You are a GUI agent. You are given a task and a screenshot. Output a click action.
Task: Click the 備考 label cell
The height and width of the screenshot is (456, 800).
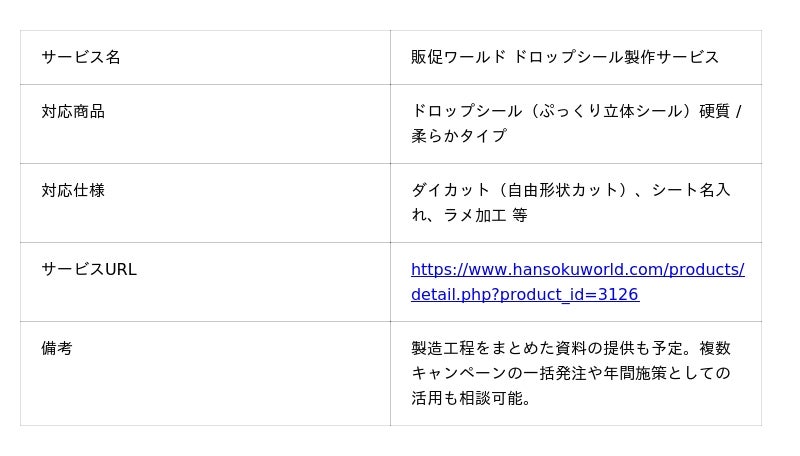click(57, 349)
